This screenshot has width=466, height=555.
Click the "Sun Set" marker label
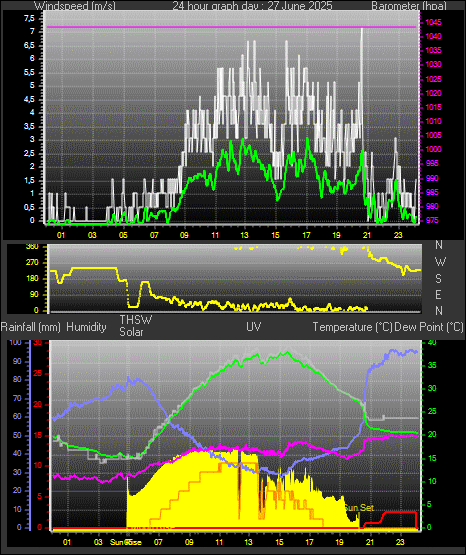tap(359, 508)
